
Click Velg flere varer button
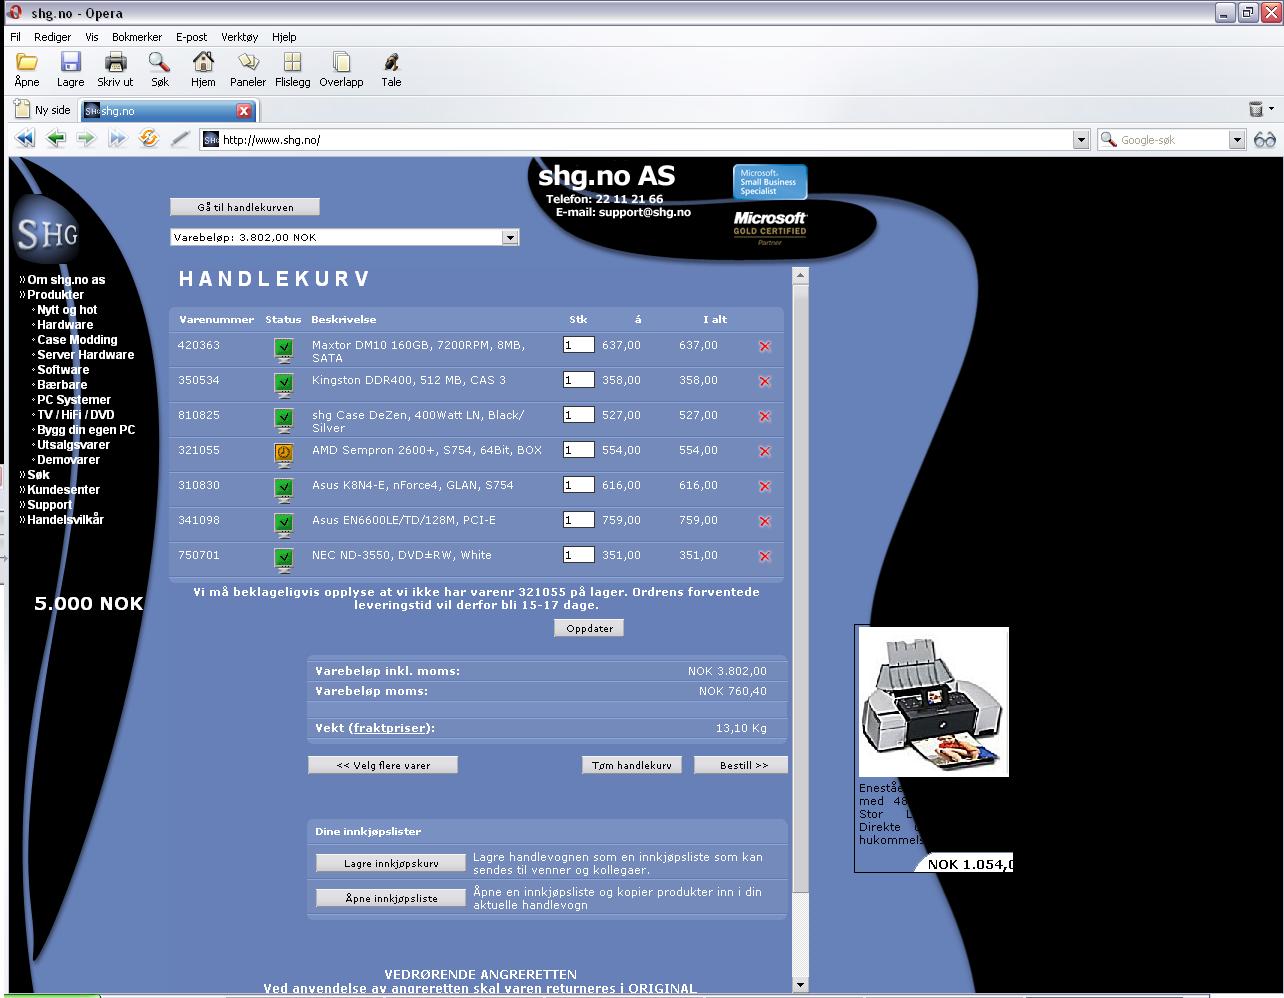point(383,765)
